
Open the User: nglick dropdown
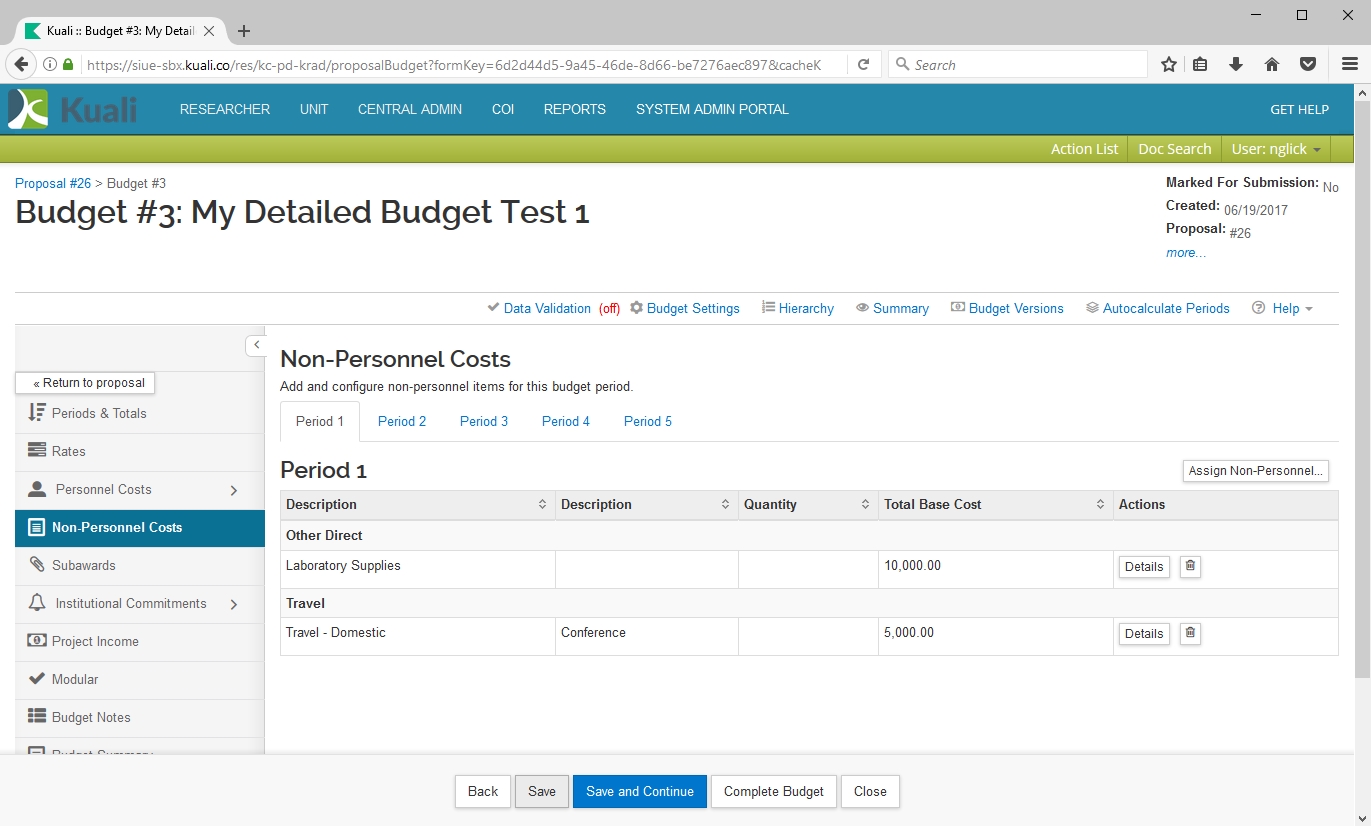click(x=1275, y=149)
